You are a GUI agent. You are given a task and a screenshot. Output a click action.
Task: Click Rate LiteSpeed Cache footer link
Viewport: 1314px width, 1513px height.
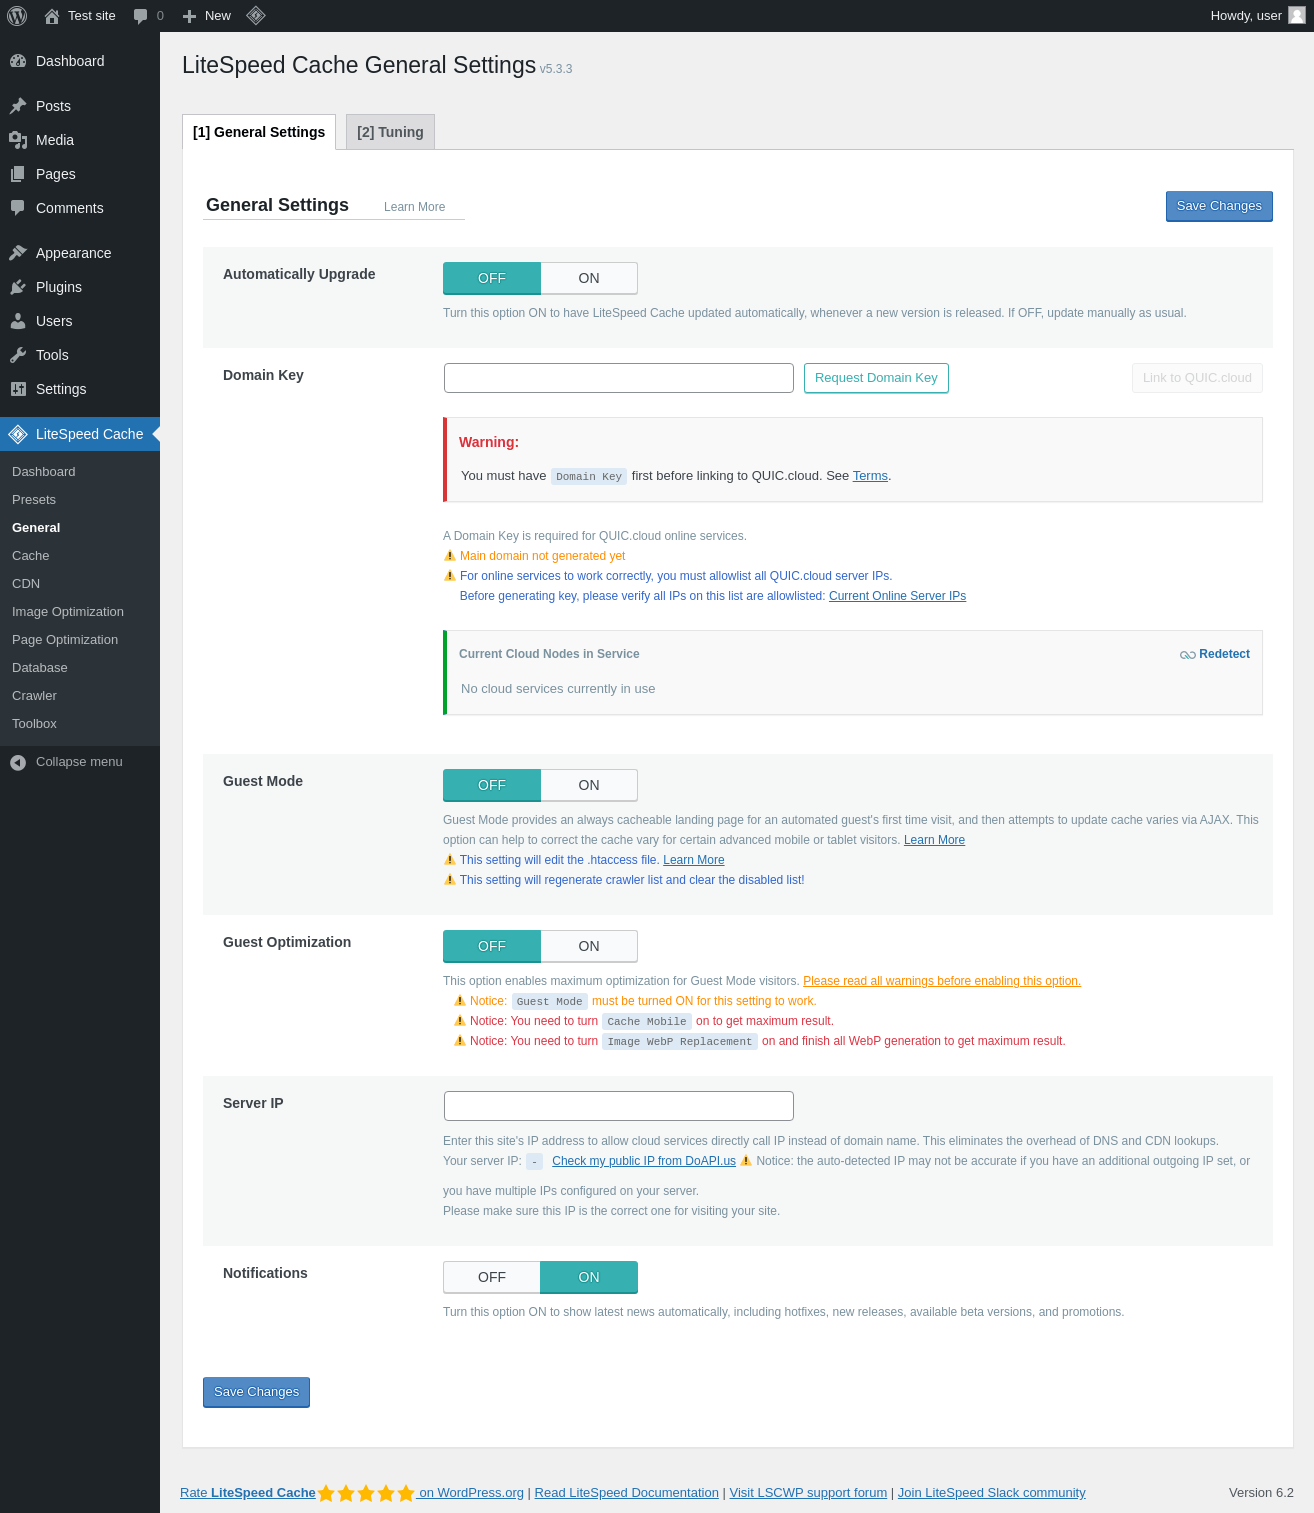[352, 1493]
